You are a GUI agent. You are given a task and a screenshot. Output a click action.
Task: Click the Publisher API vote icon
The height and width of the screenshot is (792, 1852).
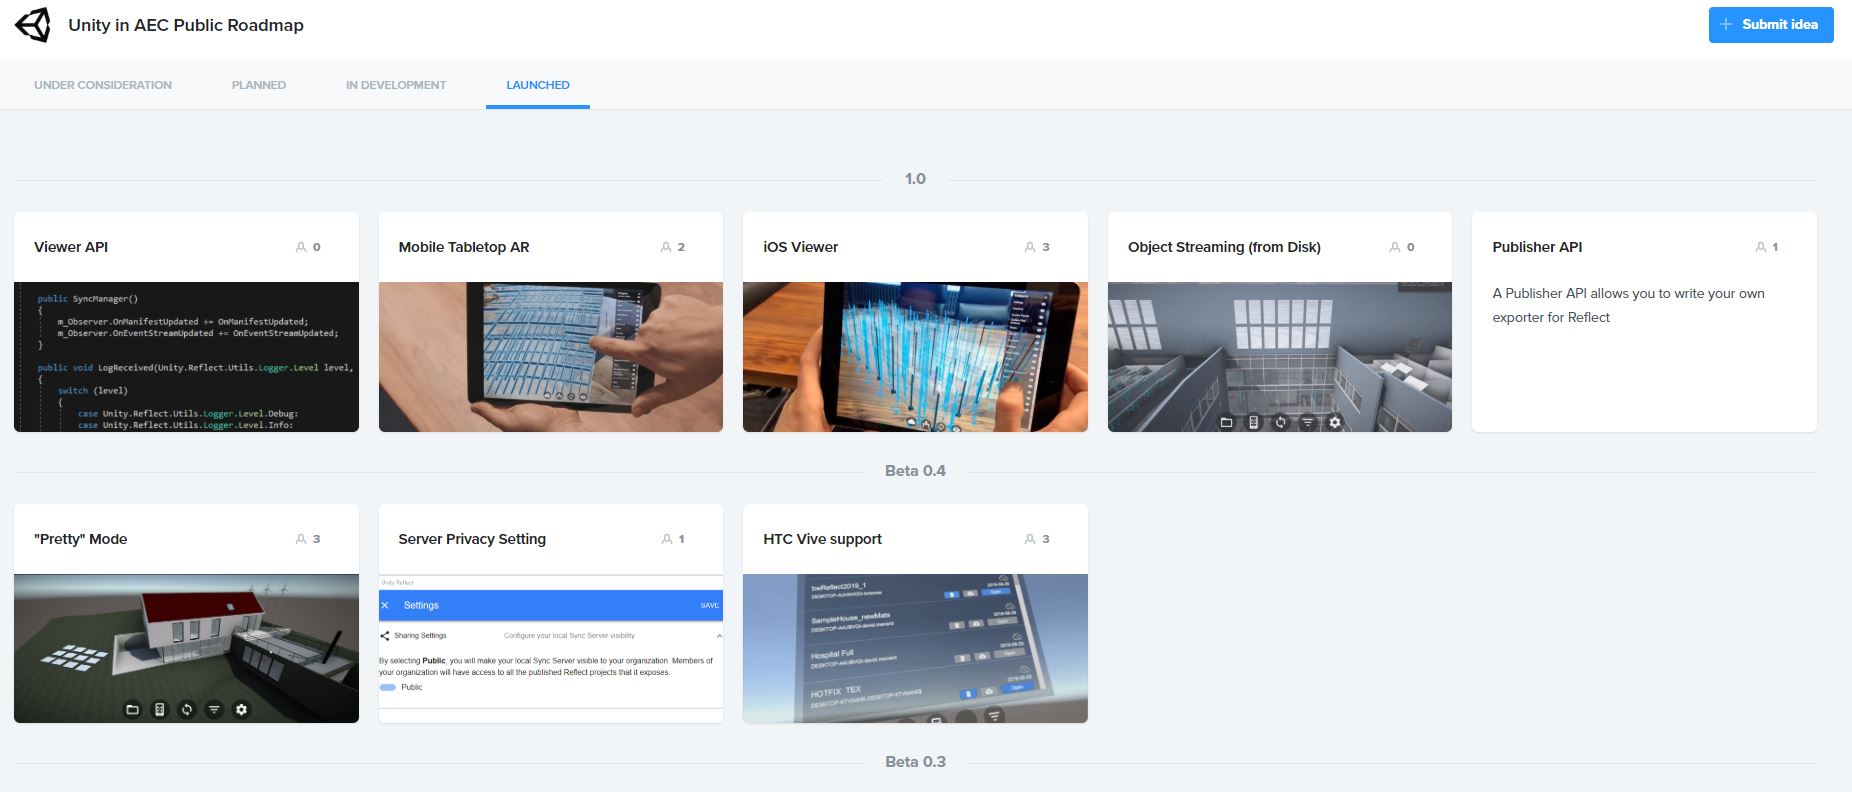click(x=1761, y=247)
